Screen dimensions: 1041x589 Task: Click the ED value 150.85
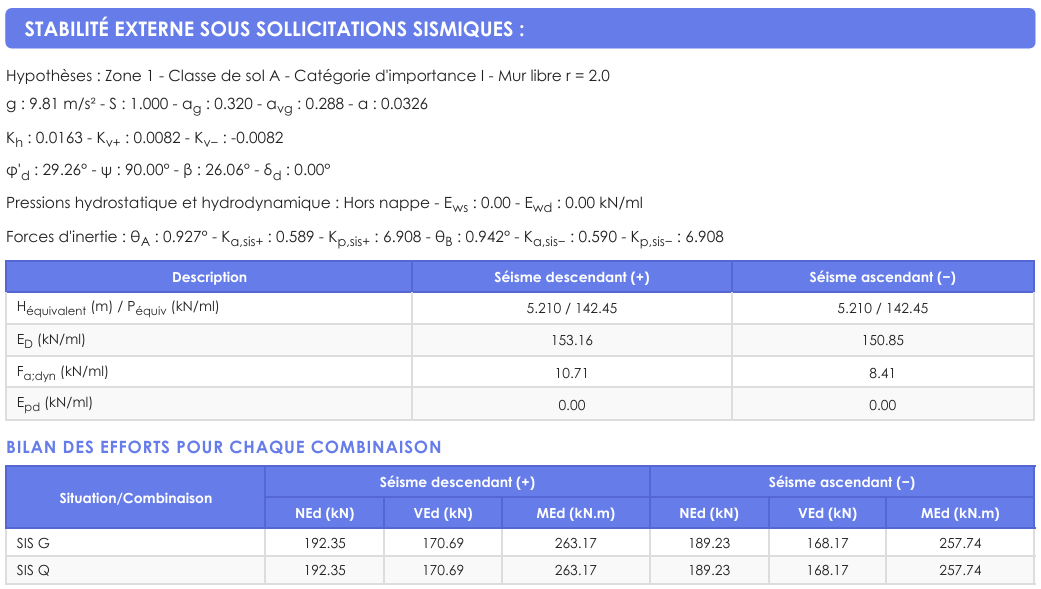pos(882,340)
